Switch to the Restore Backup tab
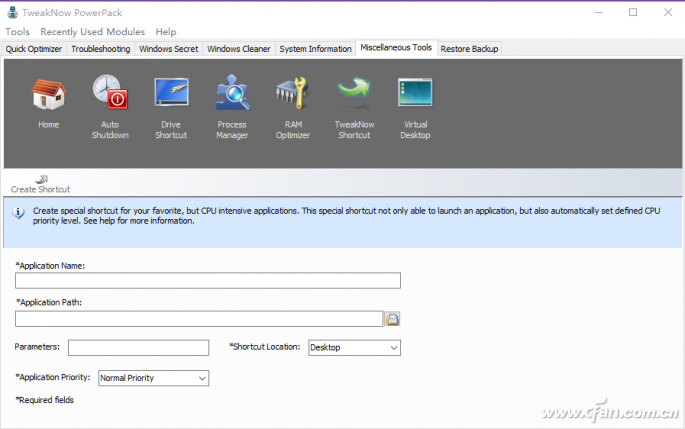Viewport: 685px width, 429px height. click(469, 48)
